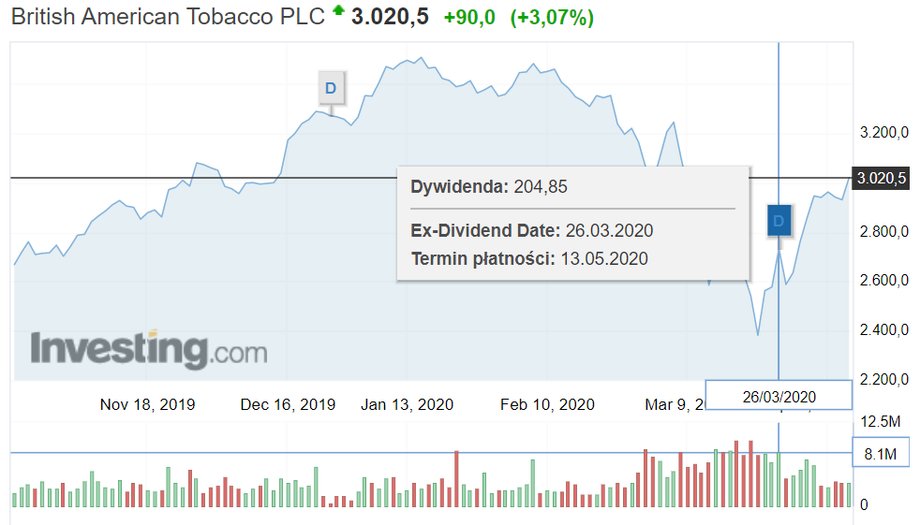This screenshot has width=920, height=525.
Task: Click the 26/03/2020 crosshair date box
Action: pyautogui.click(x=779, y=397)
